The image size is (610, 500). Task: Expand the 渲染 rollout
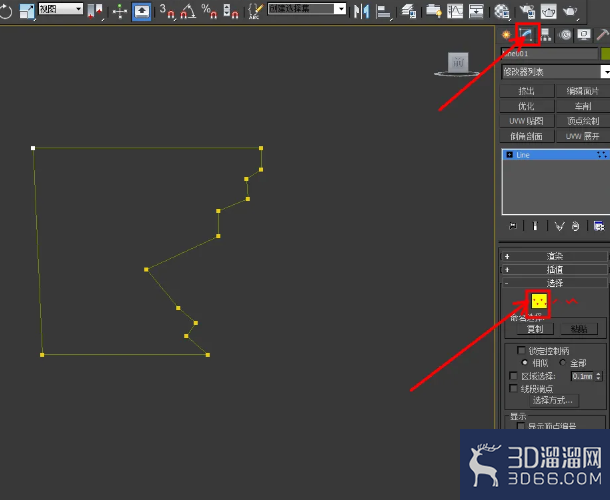555,256
